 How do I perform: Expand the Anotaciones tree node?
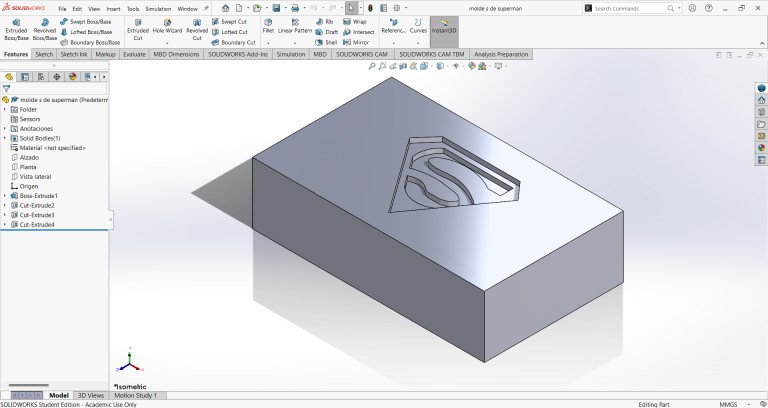point(5,128)
